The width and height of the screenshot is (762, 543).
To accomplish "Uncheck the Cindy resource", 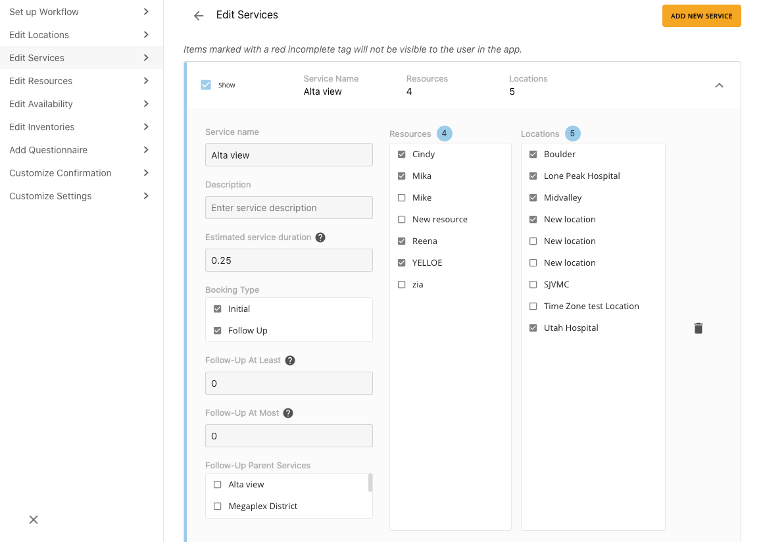I will (401, 155).
